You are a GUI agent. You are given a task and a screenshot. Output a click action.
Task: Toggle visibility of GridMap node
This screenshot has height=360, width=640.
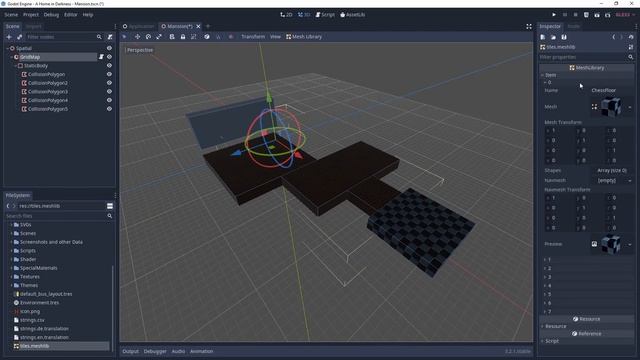click(x=109, y=57)
